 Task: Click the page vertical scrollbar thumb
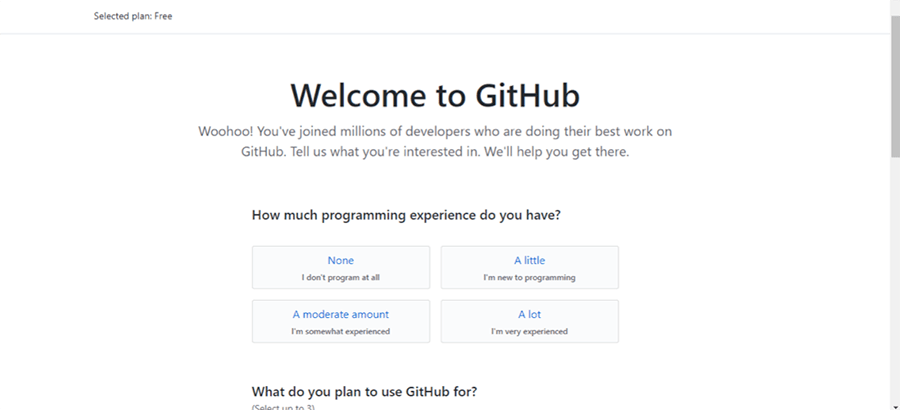(895, 86)
